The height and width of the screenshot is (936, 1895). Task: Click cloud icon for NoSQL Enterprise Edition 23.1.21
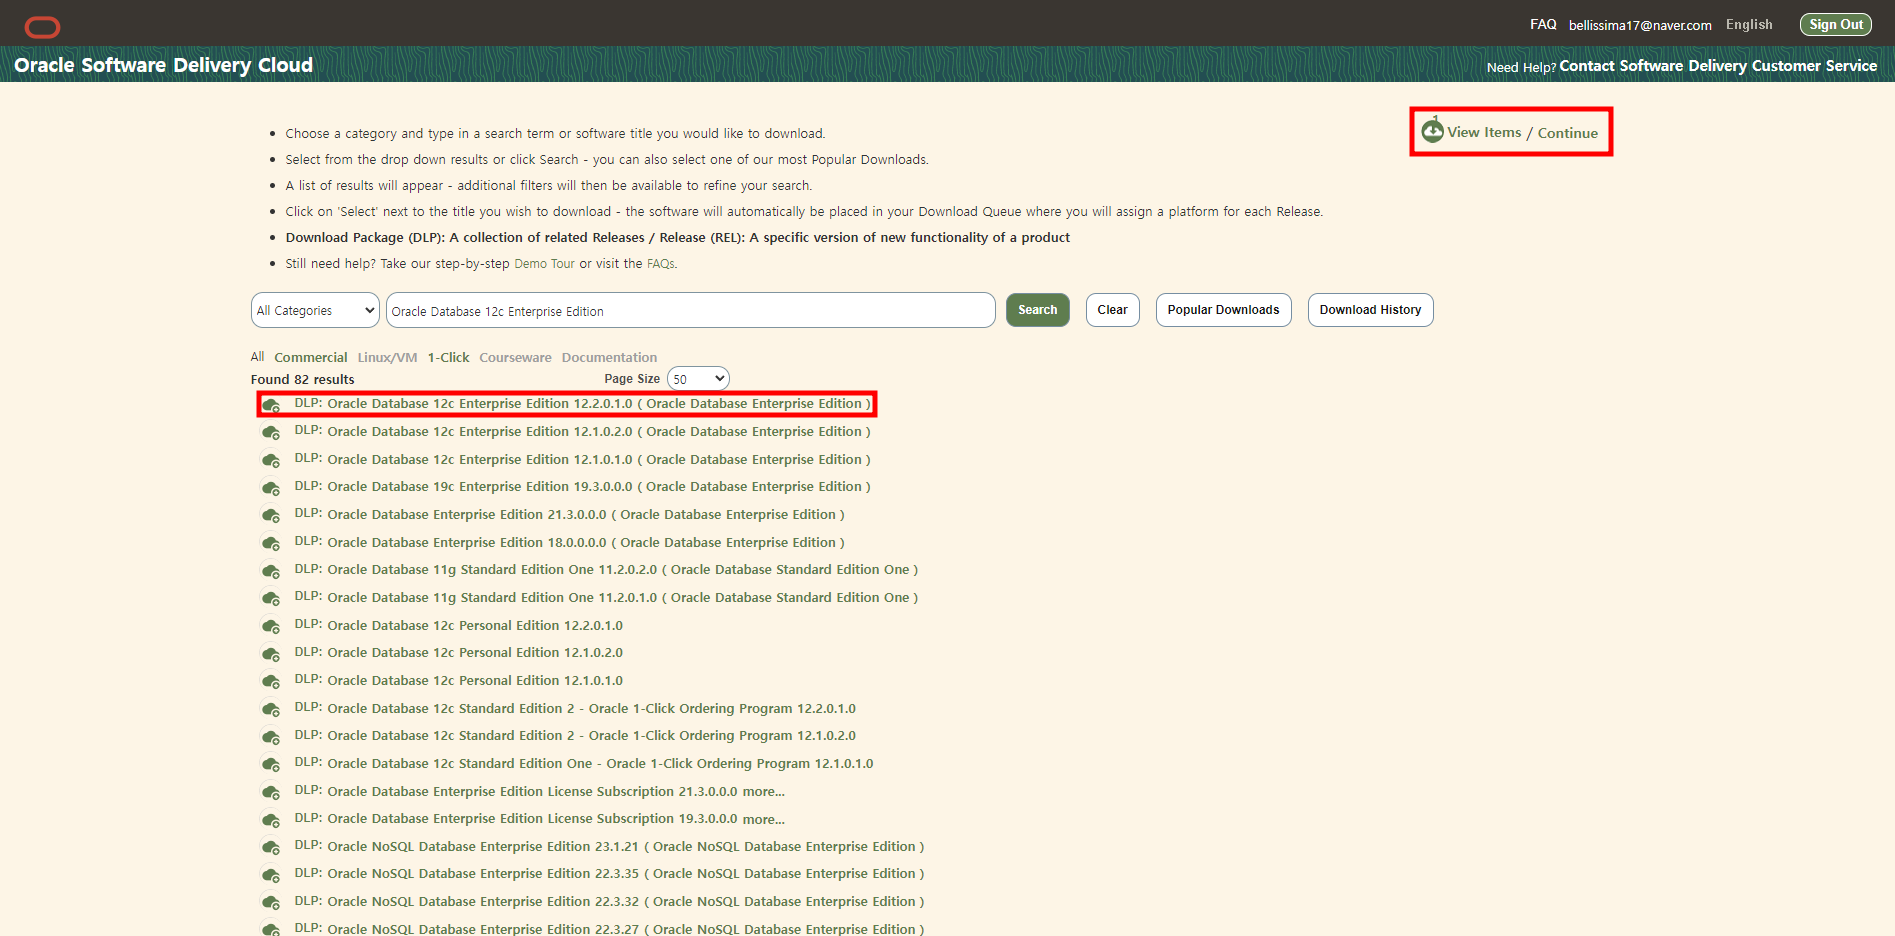coord(270,848)
